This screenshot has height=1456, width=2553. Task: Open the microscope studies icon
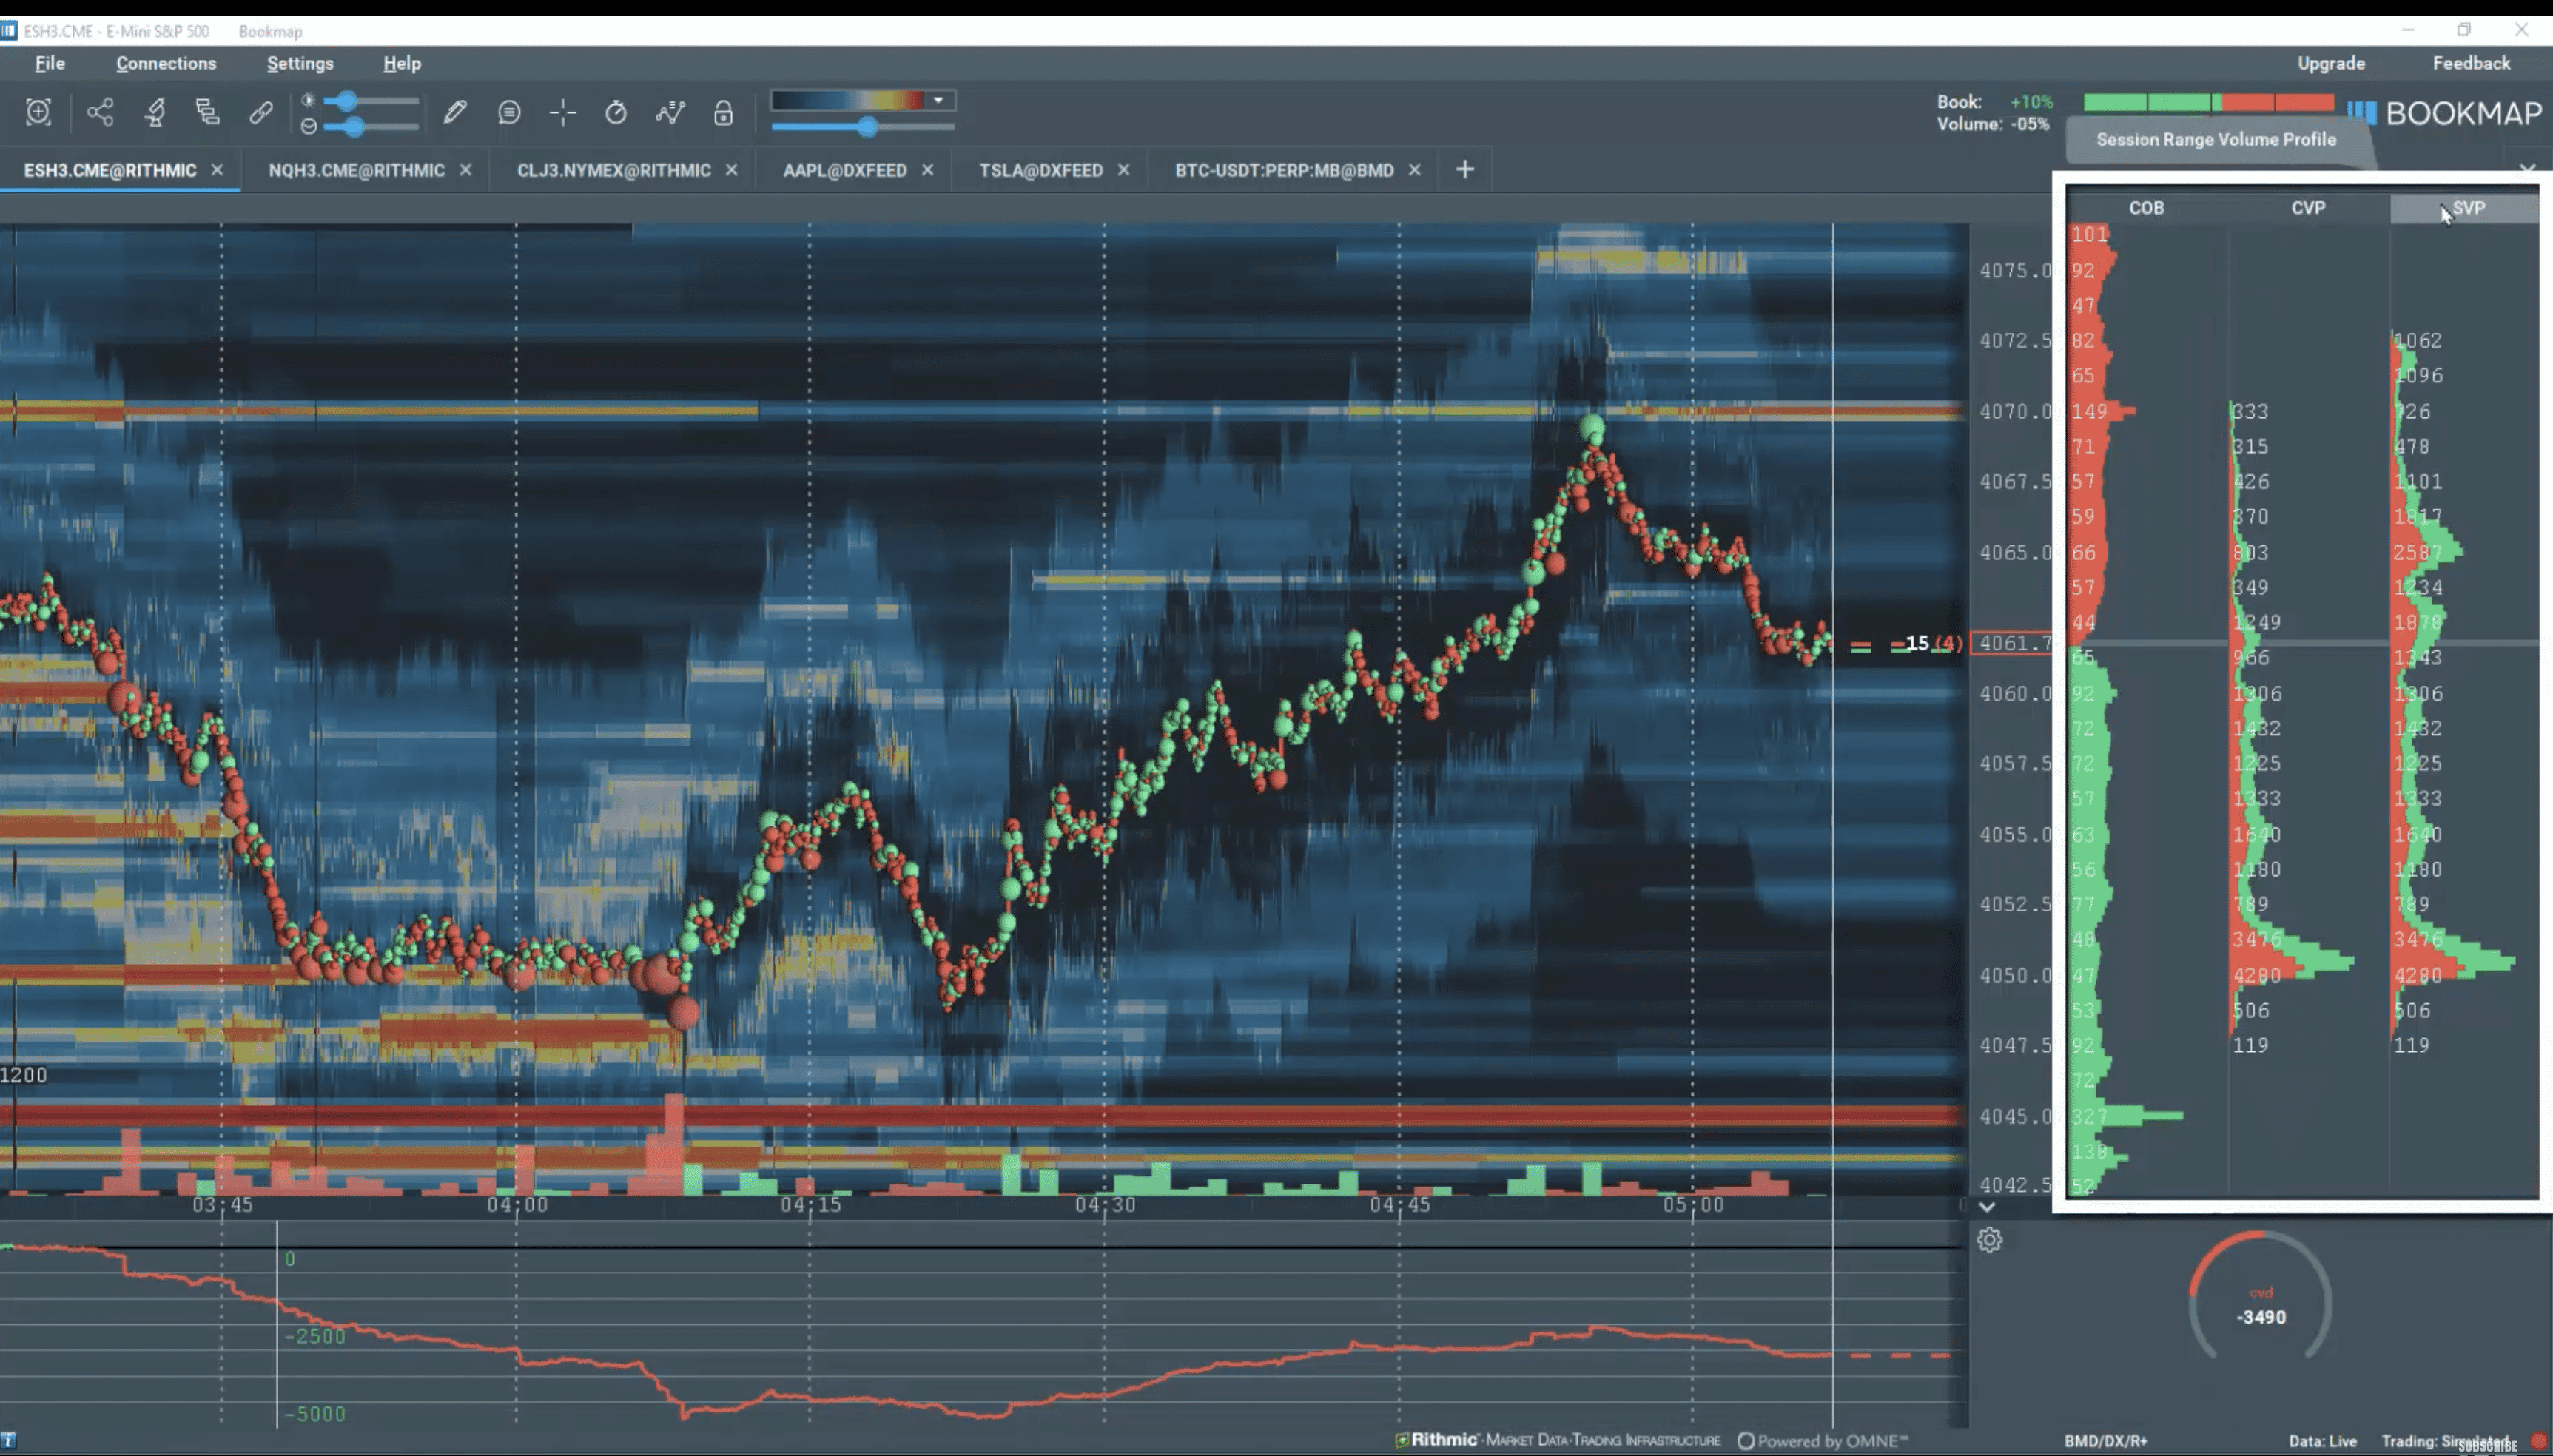pyautogui.click(x=155, y=112)
